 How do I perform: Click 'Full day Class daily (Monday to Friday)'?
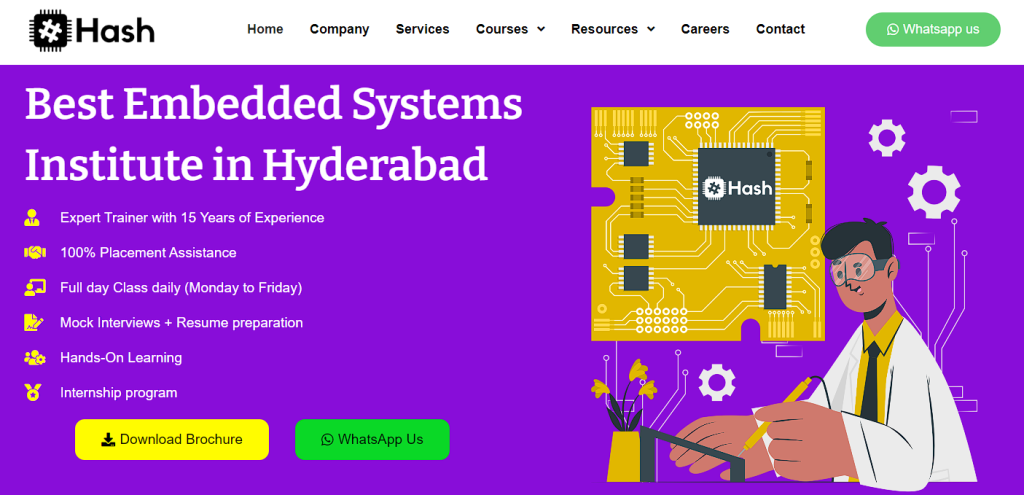[181, 287]
